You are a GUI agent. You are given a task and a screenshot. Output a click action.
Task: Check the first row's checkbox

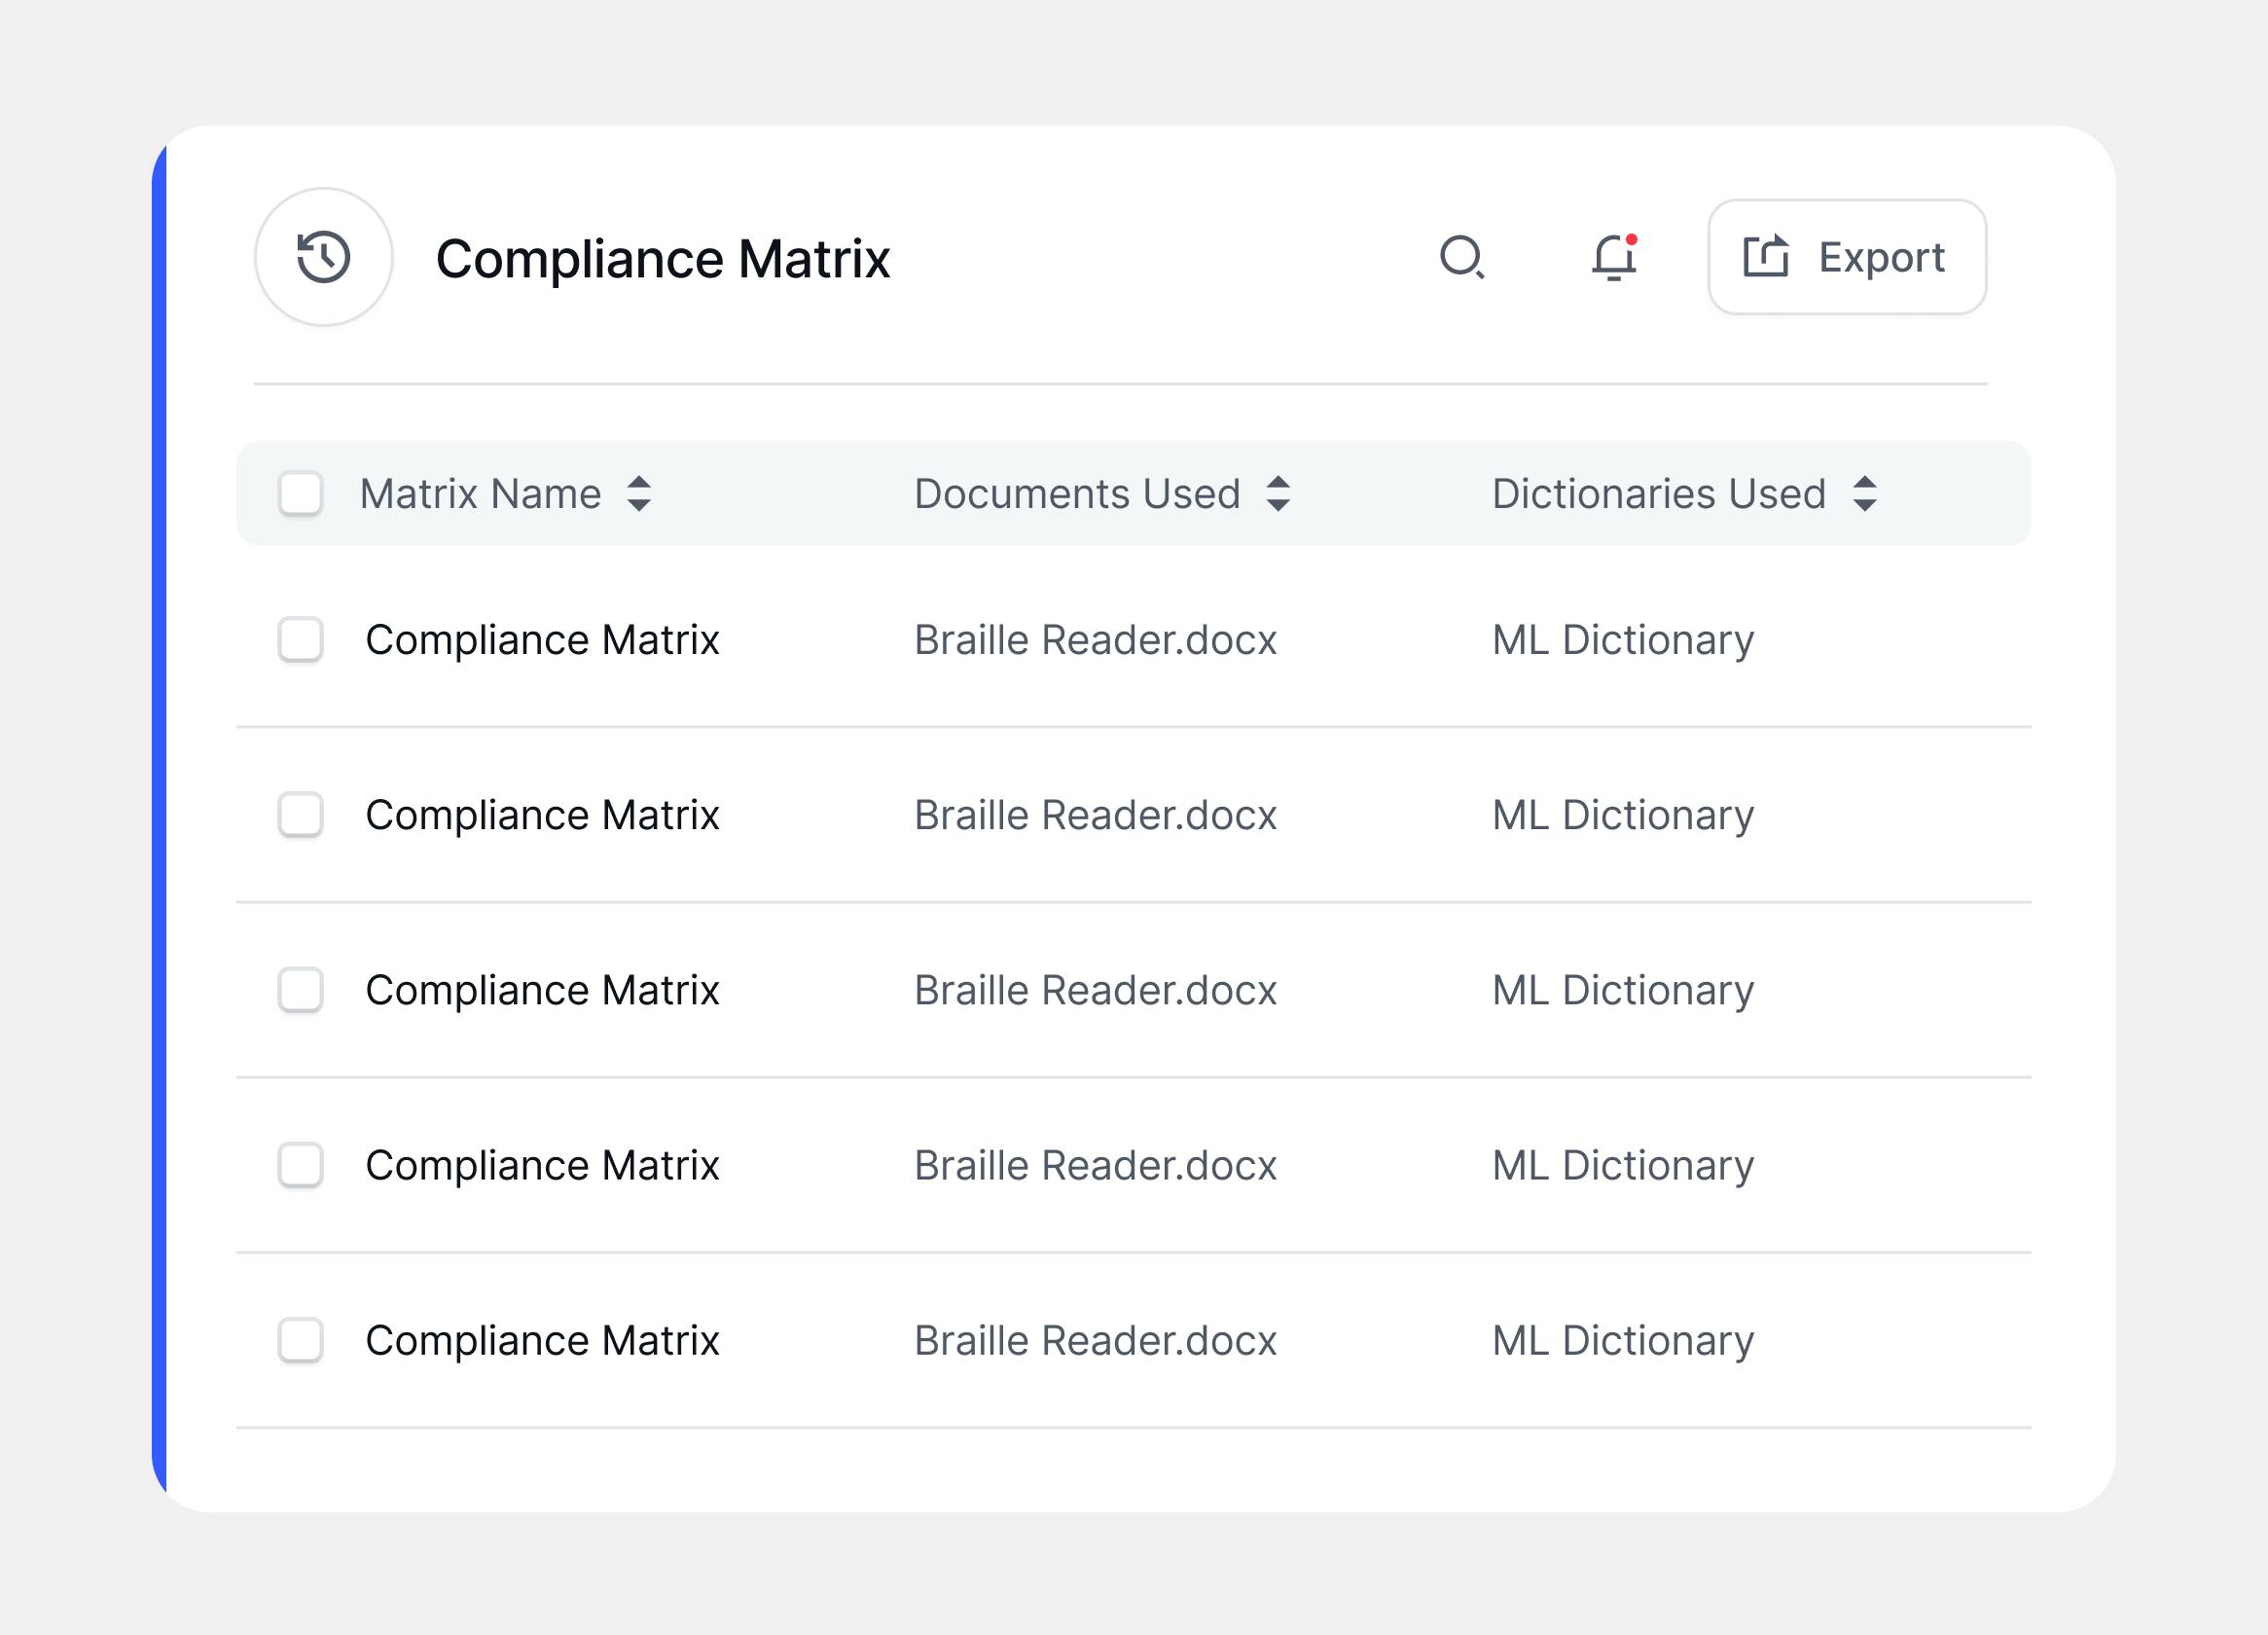[300, 640]
